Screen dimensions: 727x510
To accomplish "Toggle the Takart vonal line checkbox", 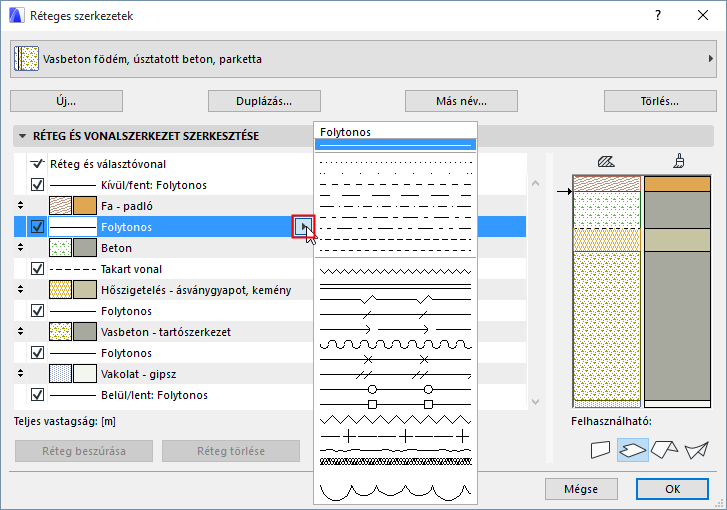I will 37,268.
